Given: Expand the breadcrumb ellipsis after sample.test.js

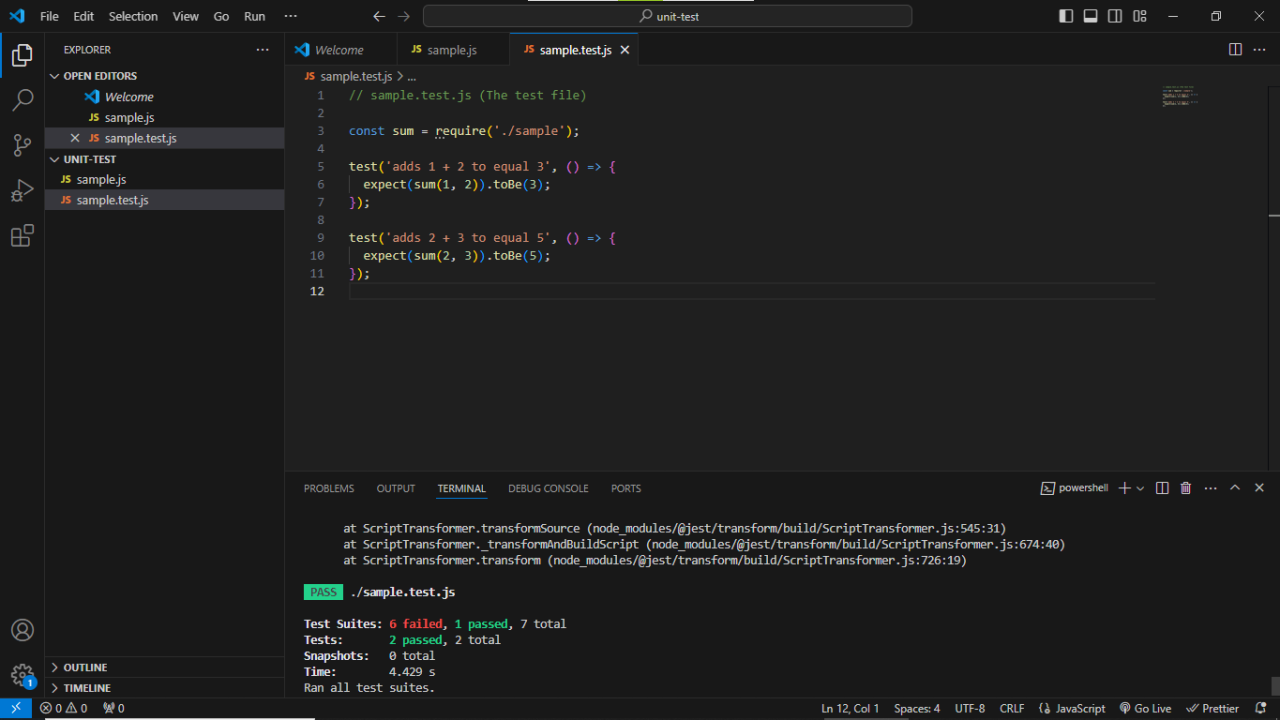Looking at the screenshot, I should (411, 76).
